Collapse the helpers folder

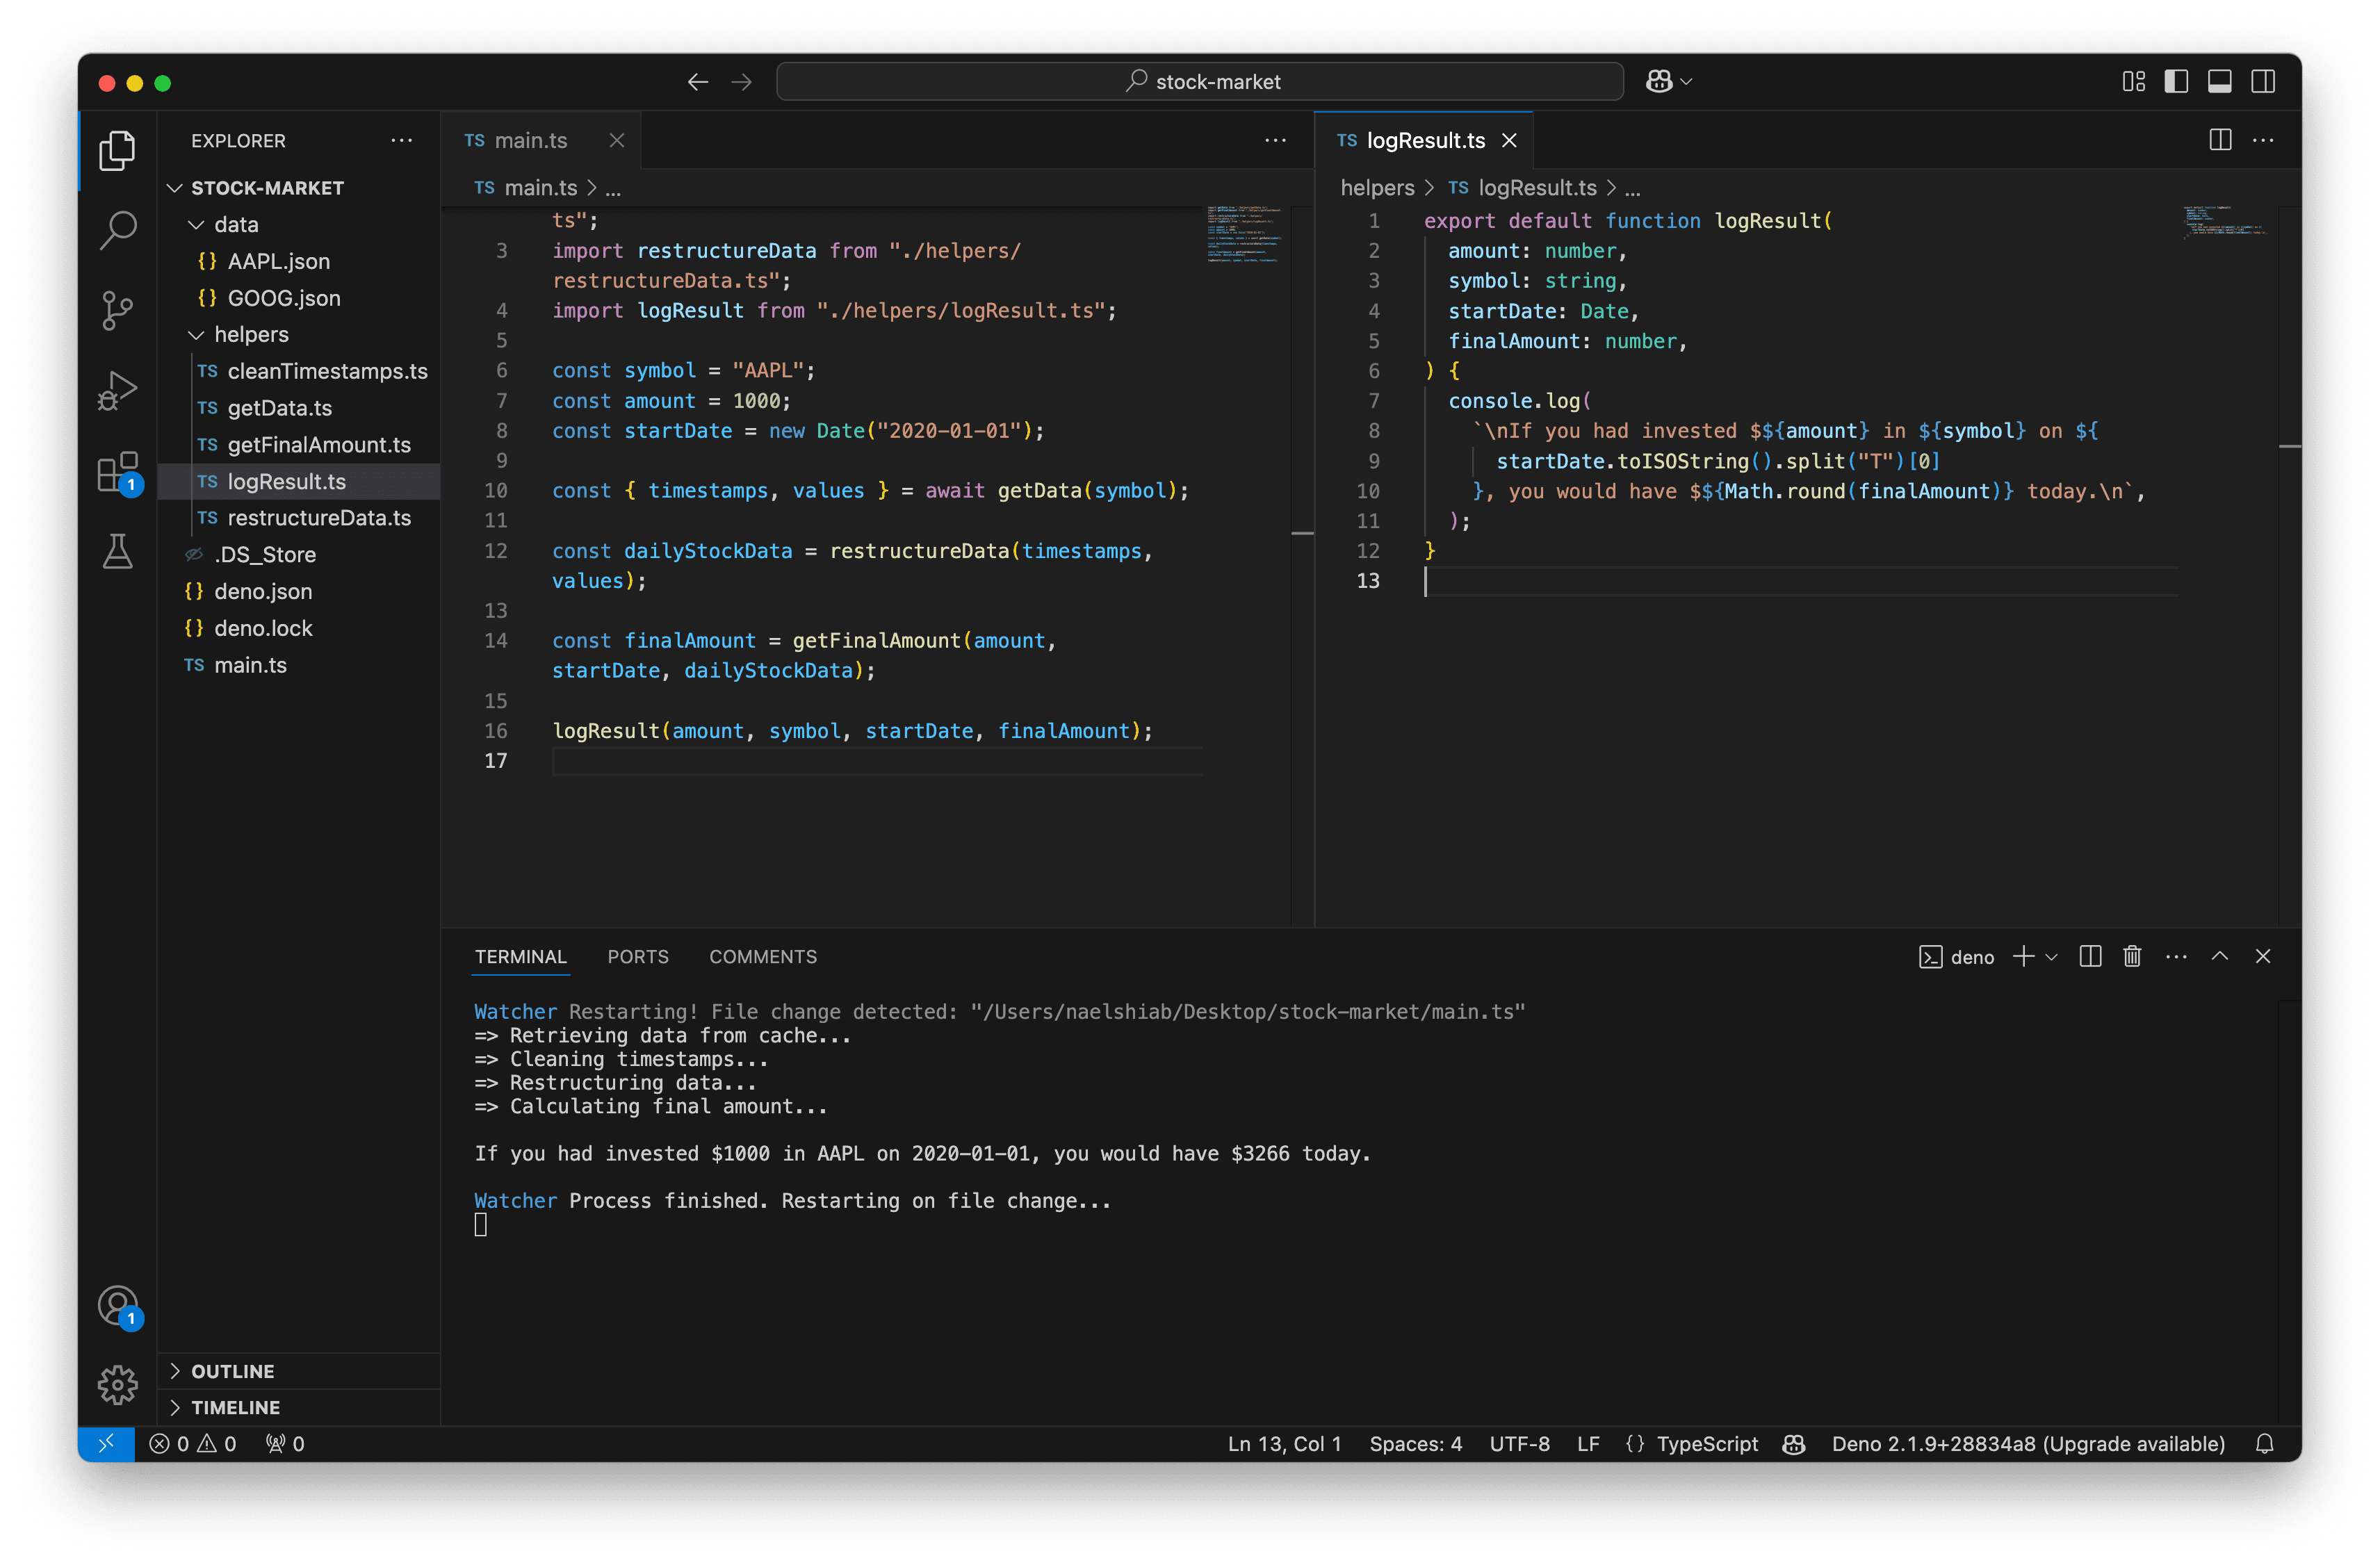tap(299, 335)
